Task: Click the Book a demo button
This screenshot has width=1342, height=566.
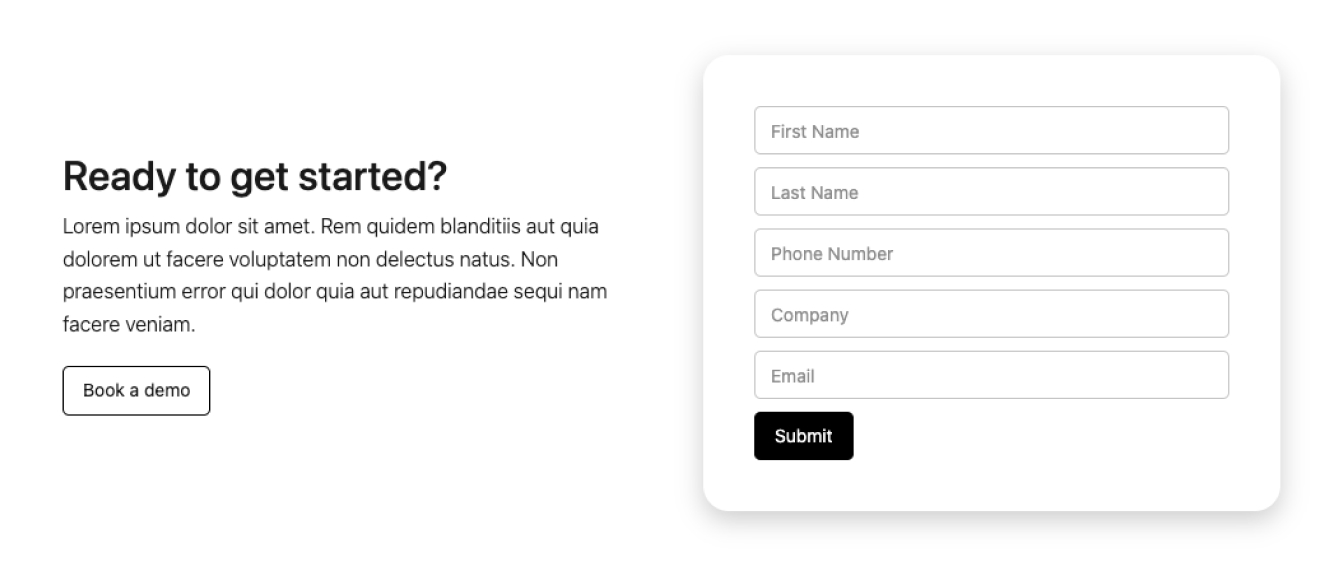Action: click(x=136, y=390)
